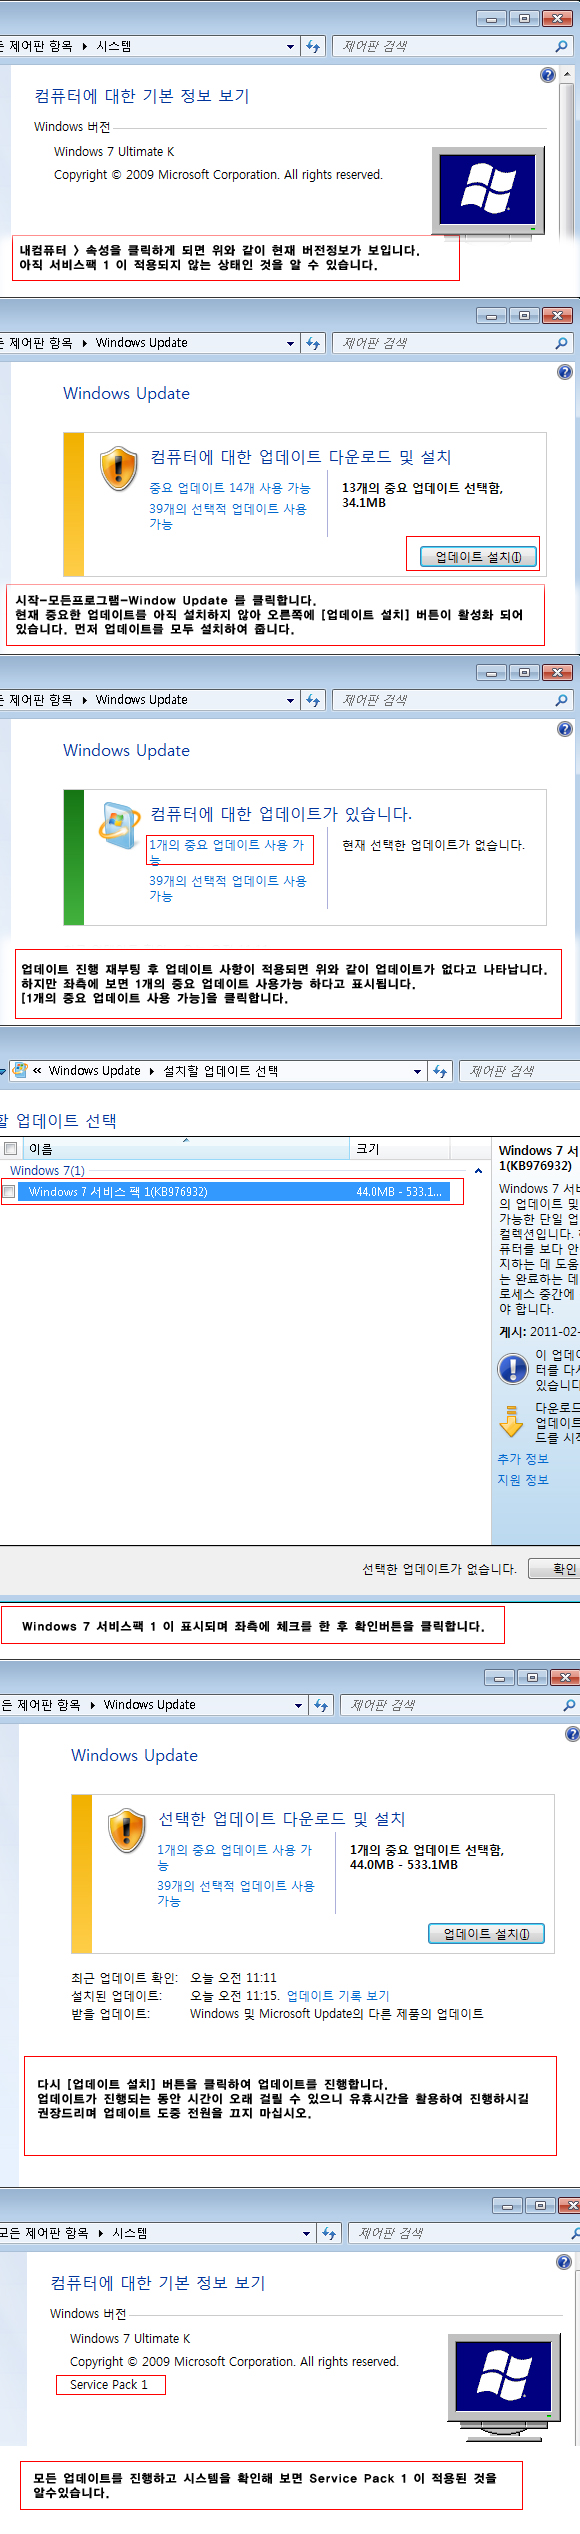Open the '1개의 중요 업데이트 사용 가능' link under '업데이트가 있습니다'
This screenshot has height=2534, width=580.
tap(227, 851)
